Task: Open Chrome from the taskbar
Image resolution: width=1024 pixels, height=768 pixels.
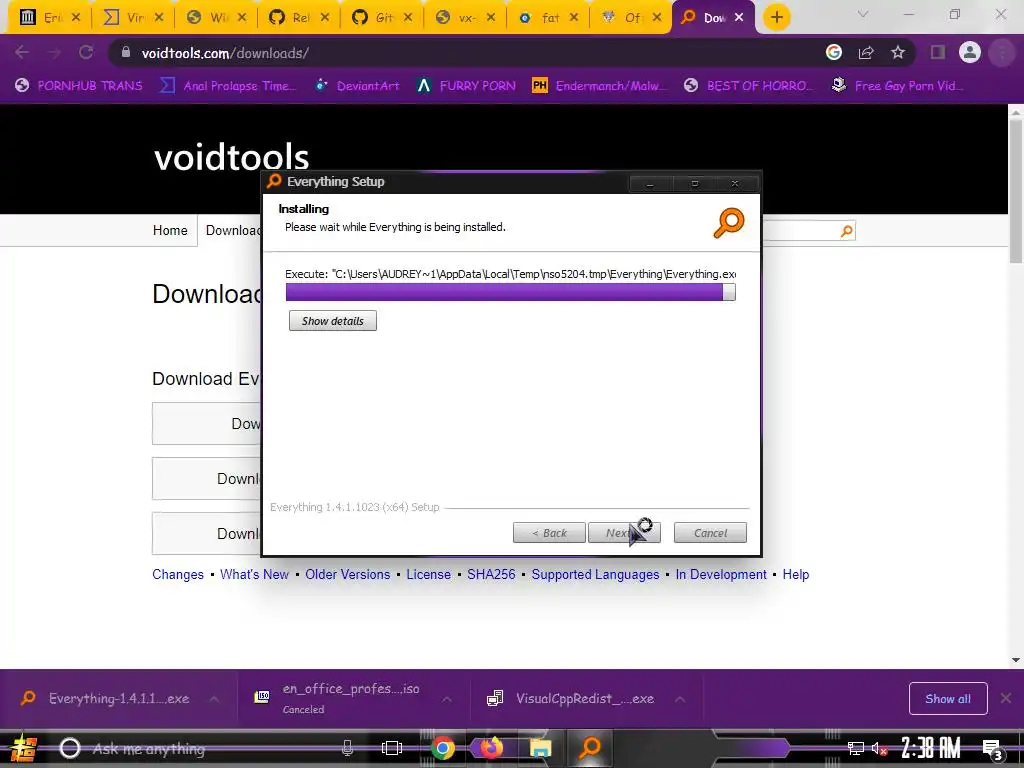Action: 442,748
